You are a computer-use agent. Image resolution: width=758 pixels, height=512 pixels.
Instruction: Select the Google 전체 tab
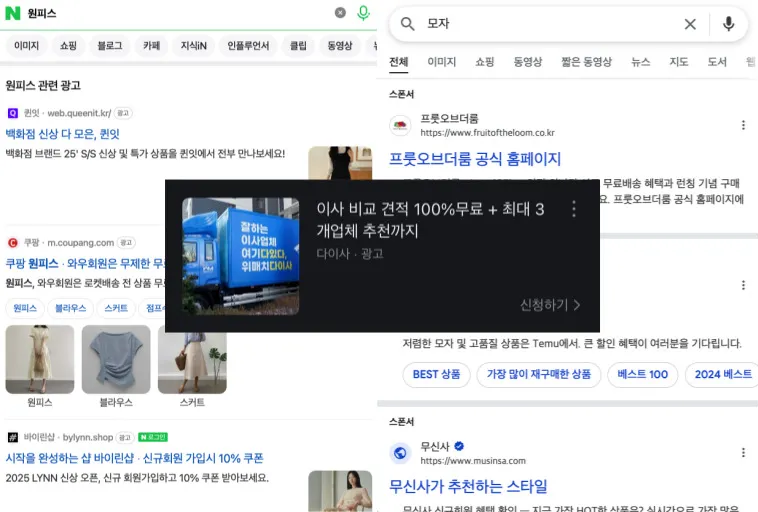point(399,62)
